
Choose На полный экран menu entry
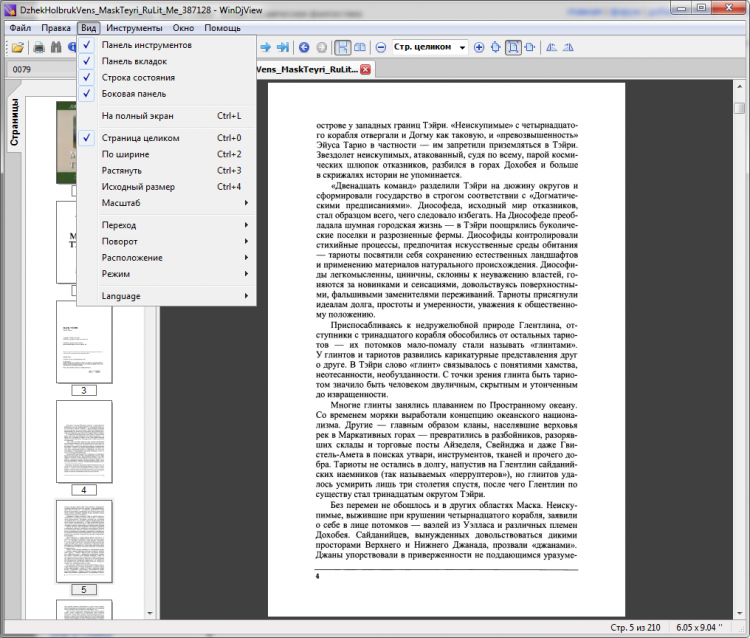pyautogui.click(x=166, y=116)
